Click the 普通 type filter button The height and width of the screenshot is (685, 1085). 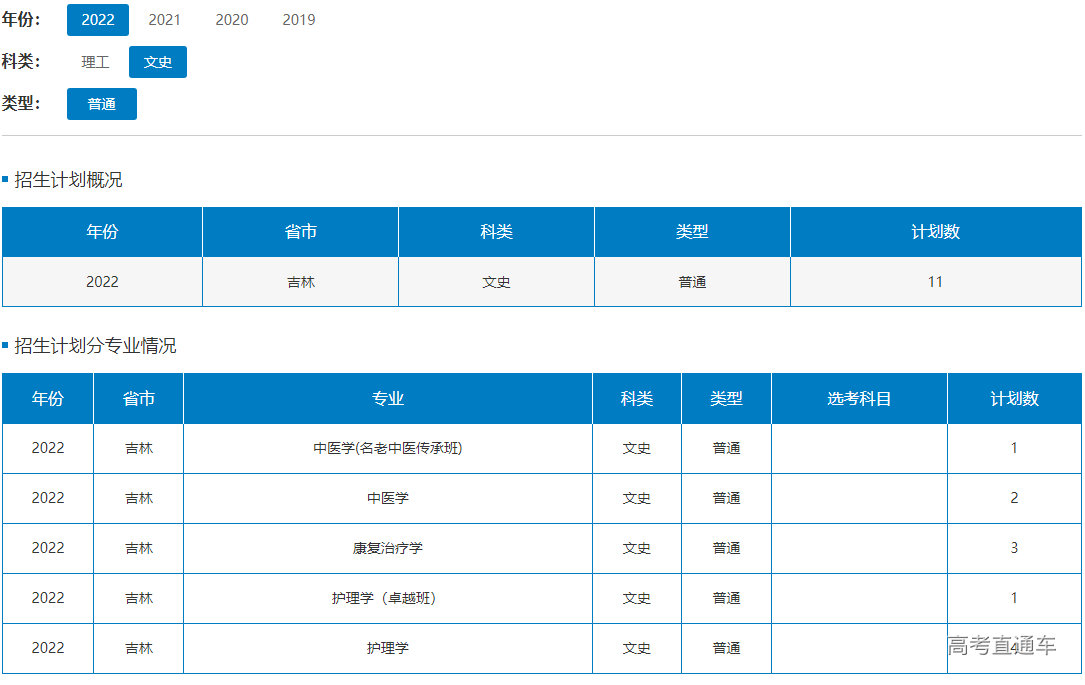click(102, 104)
